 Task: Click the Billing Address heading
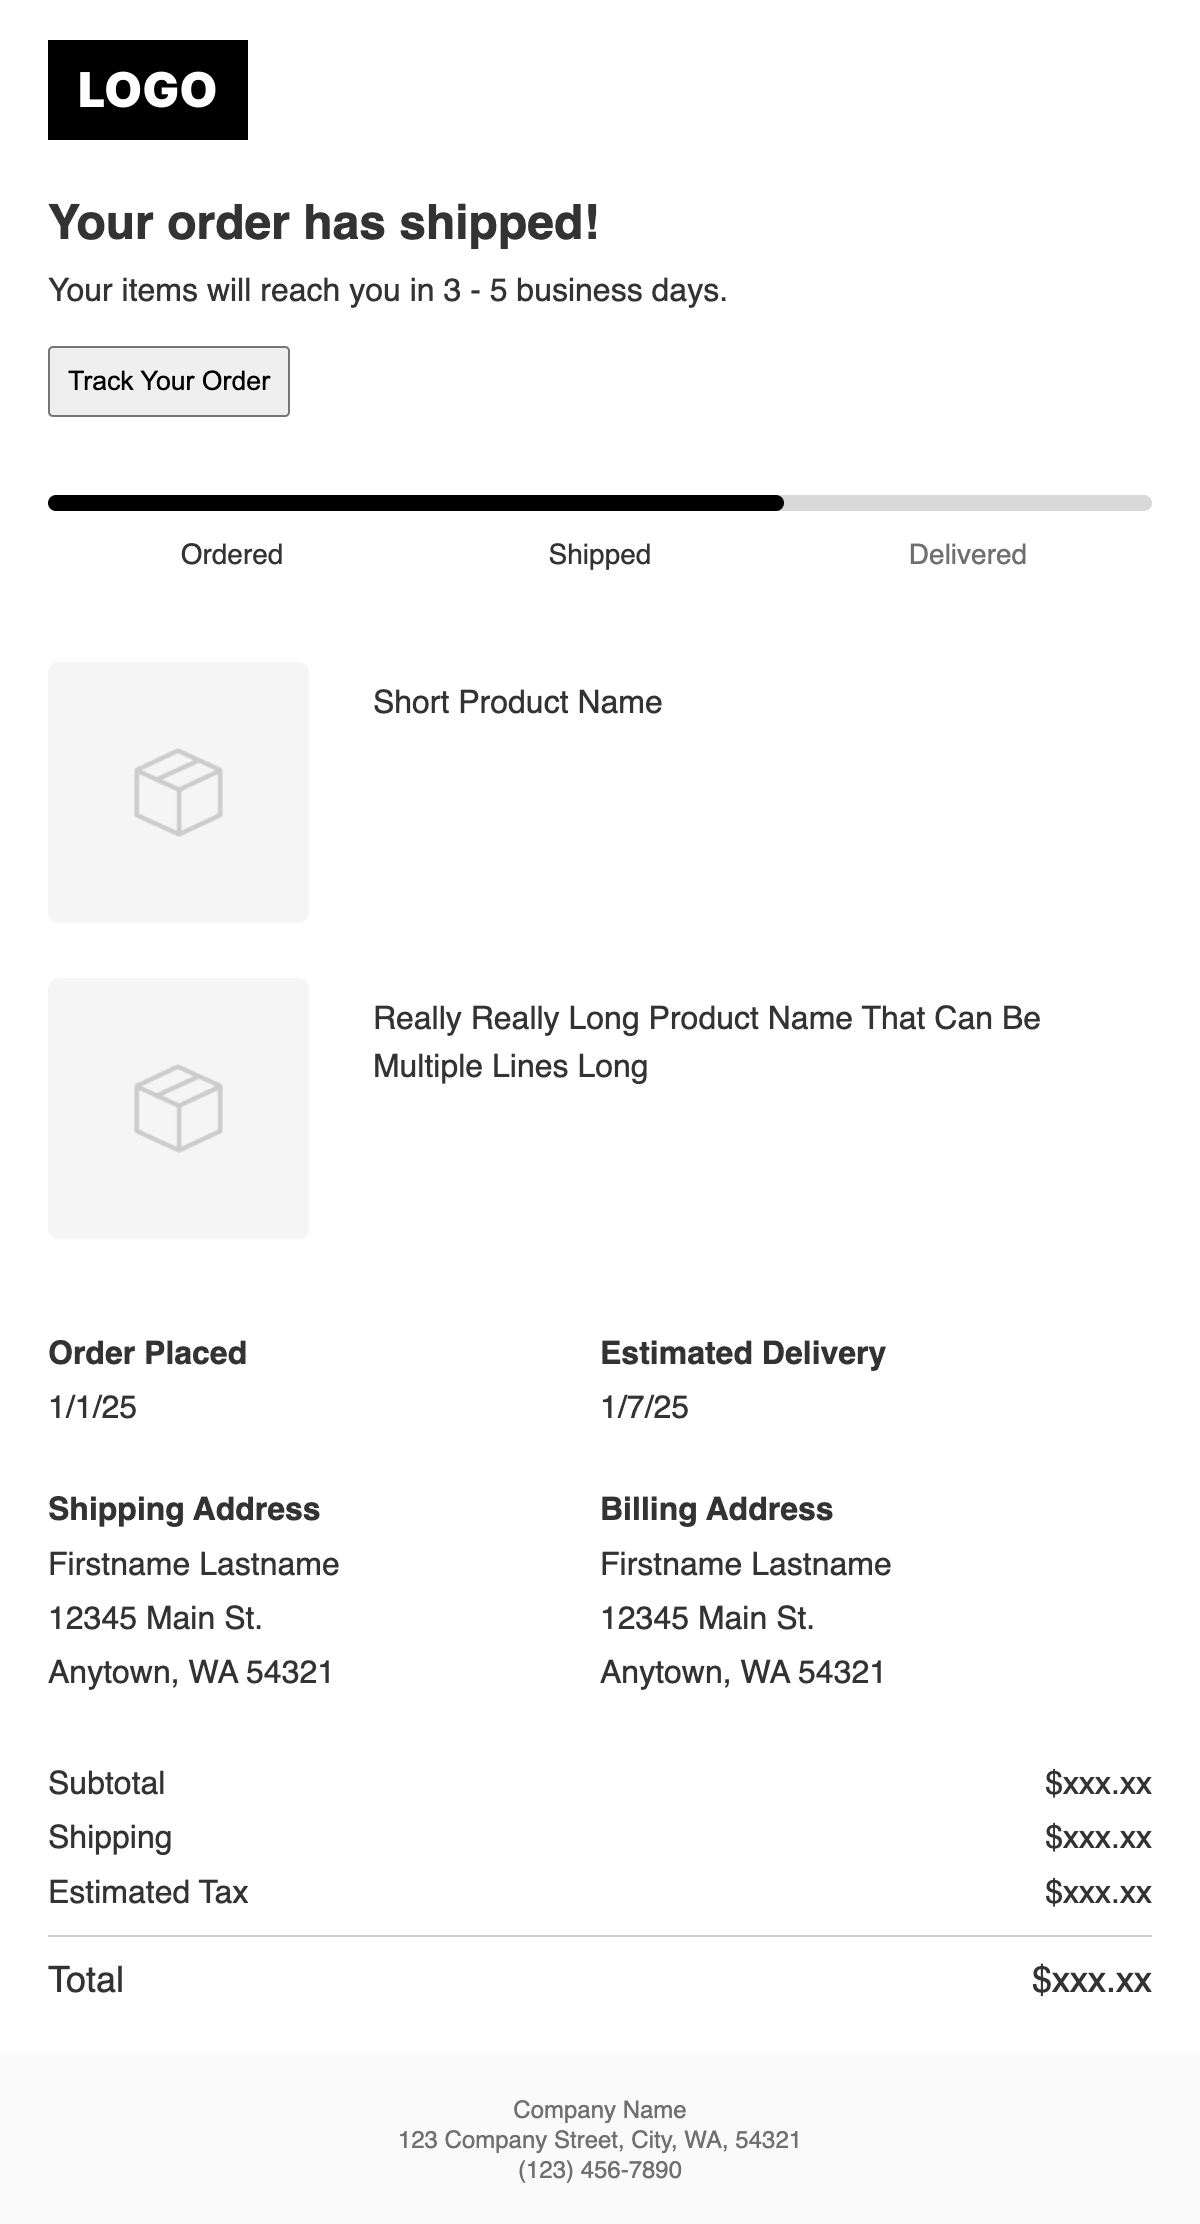[x=716, y=1508]
